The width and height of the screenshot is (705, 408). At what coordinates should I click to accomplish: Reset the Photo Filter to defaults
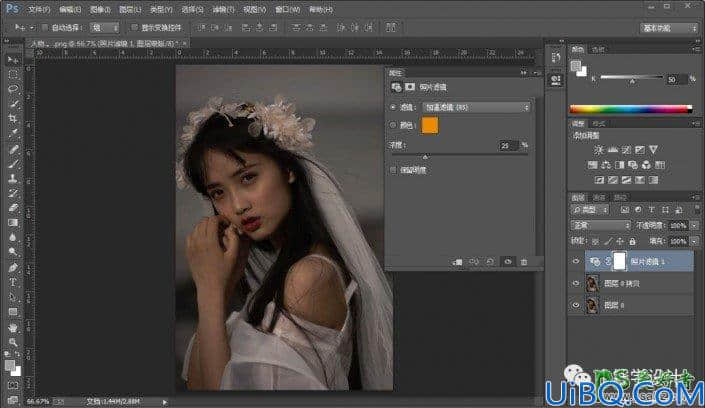pyautogui.click(x=491, y=262)
